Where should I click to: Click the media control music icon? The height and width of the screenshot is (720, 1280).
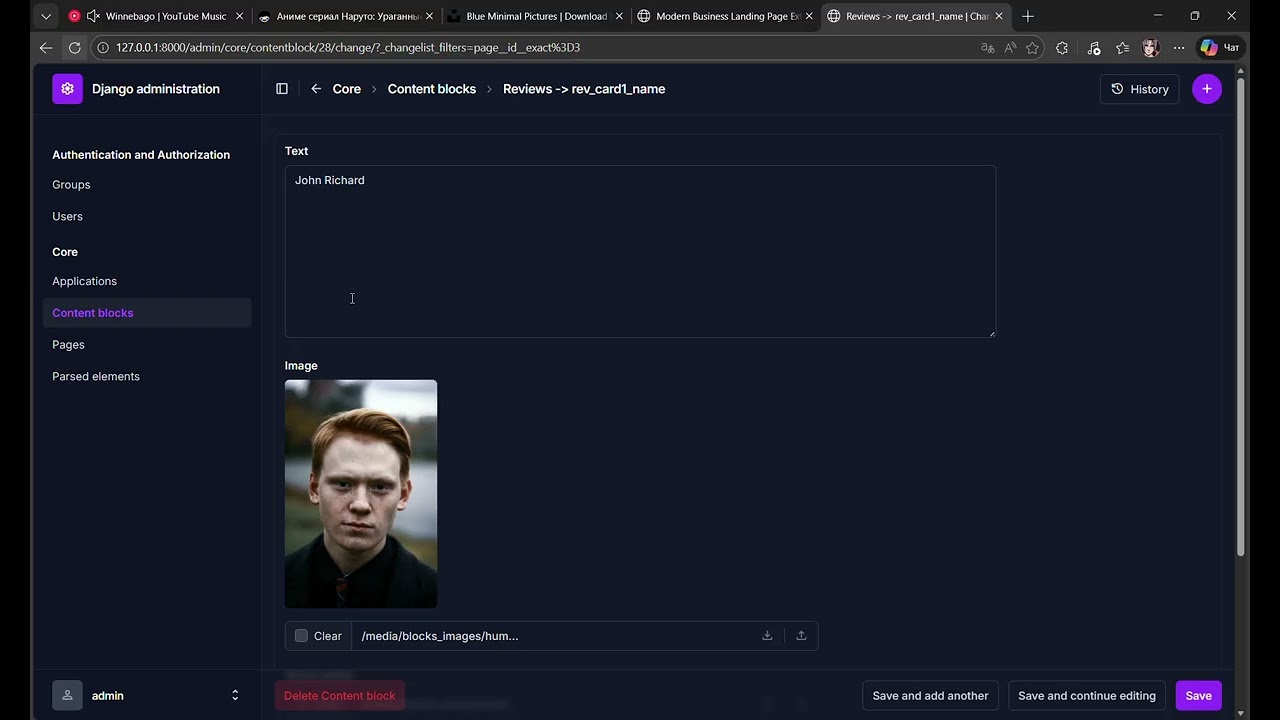coord(1094,47)
